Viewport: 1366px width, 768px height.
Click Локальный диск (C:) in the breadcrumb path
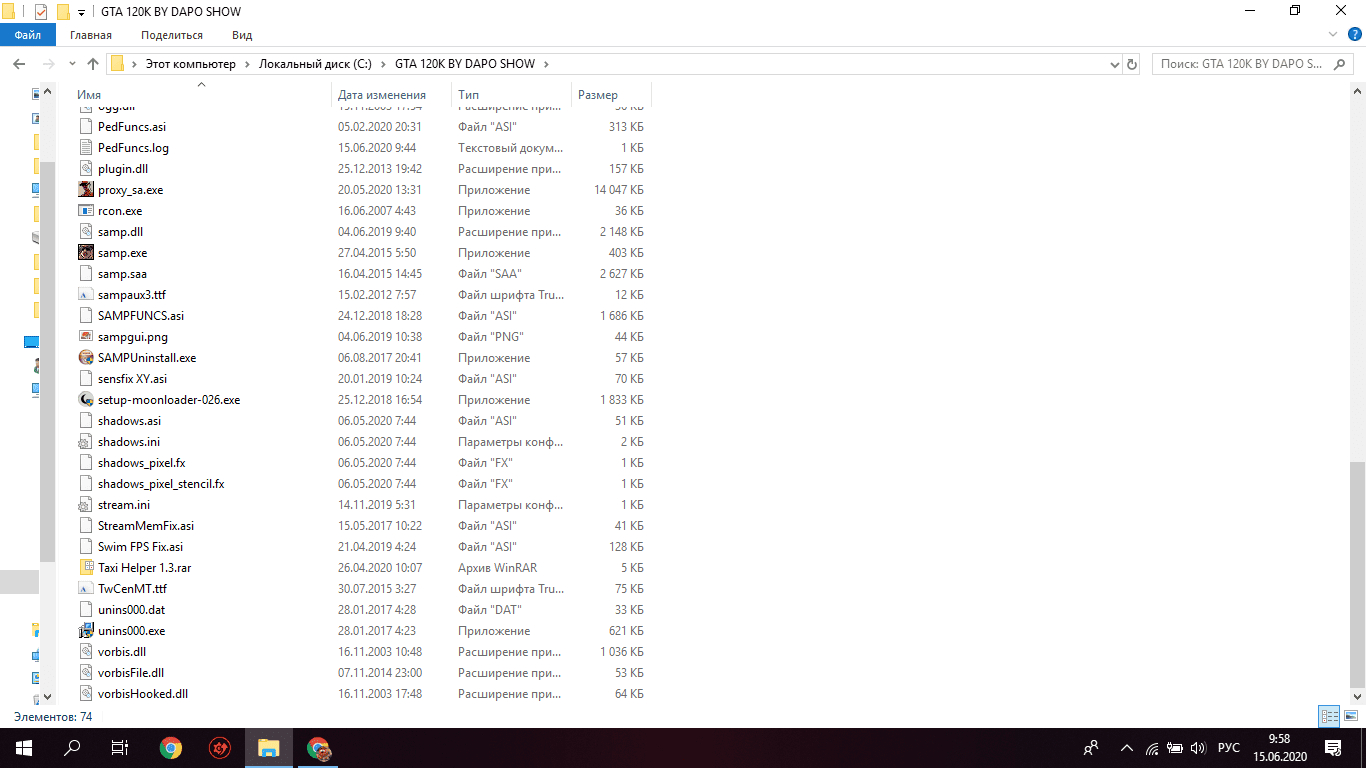[314, 64]
